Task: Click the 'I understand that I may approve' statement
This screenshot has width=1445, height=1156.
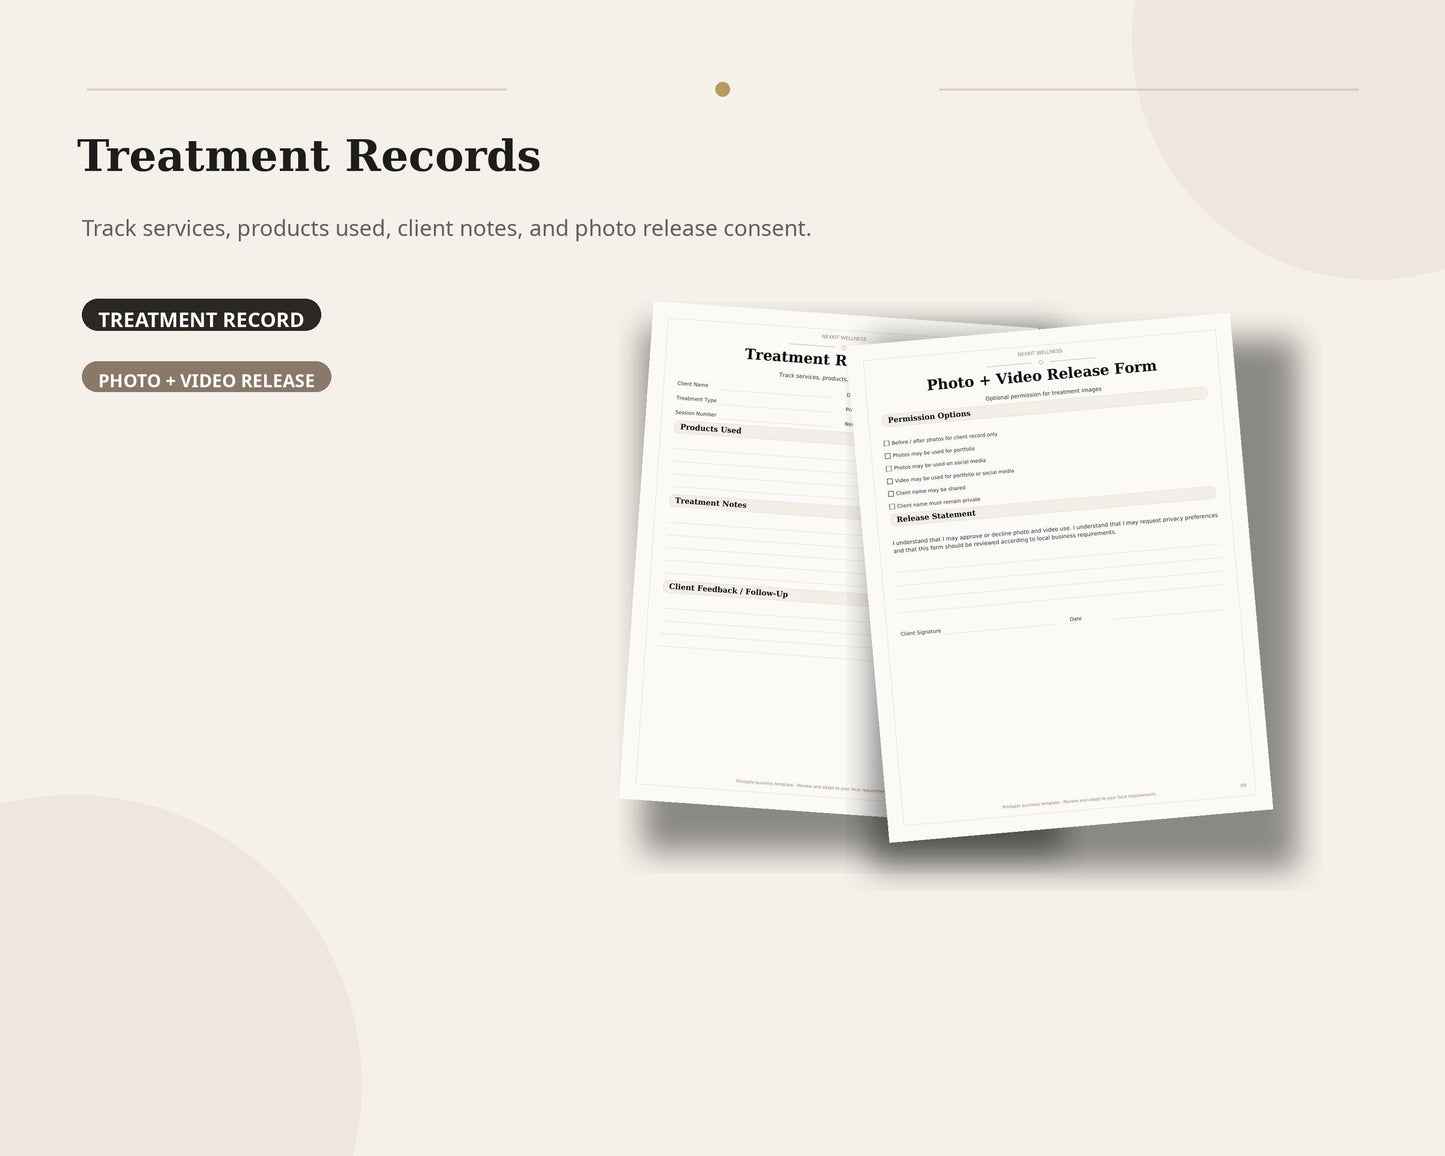Action: point(1055,533)
